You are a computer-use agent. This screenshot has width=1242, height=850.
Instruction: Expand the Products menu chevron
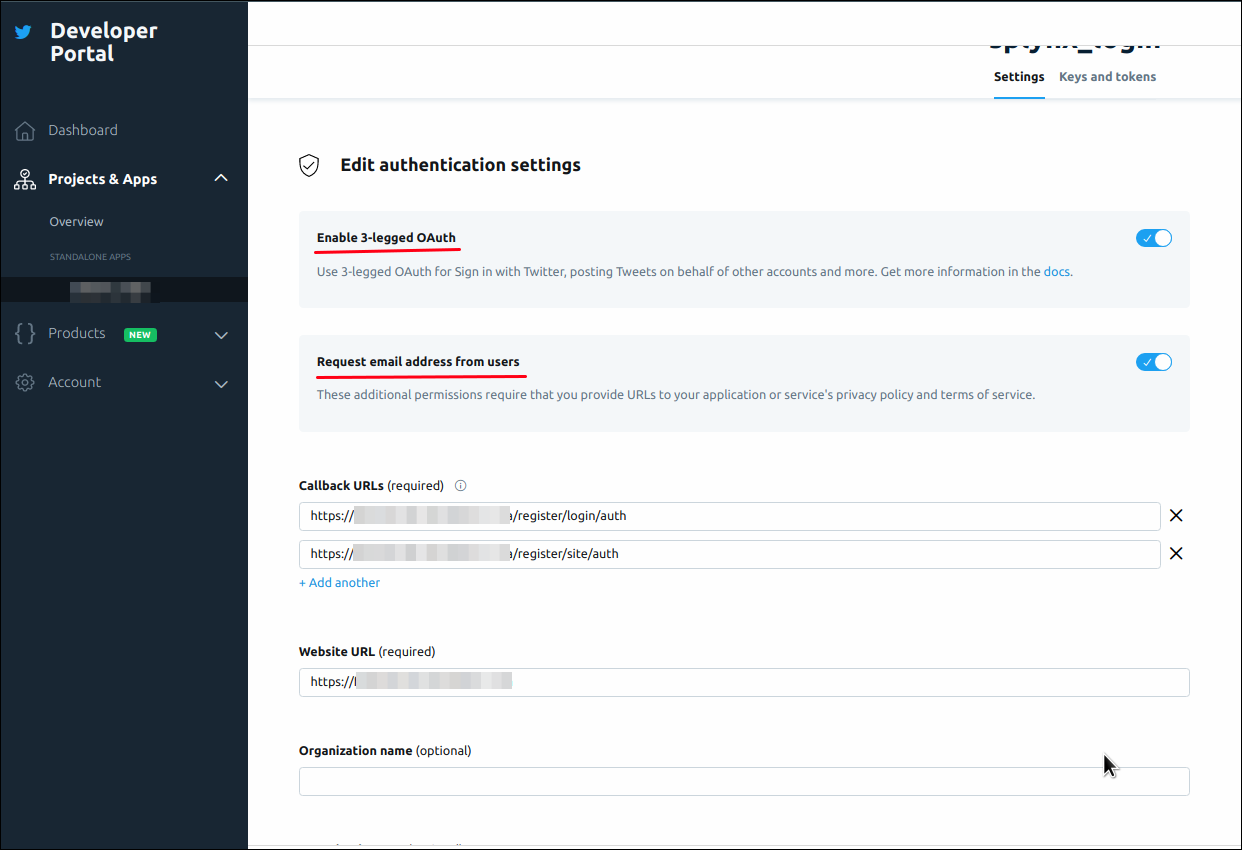221,335
